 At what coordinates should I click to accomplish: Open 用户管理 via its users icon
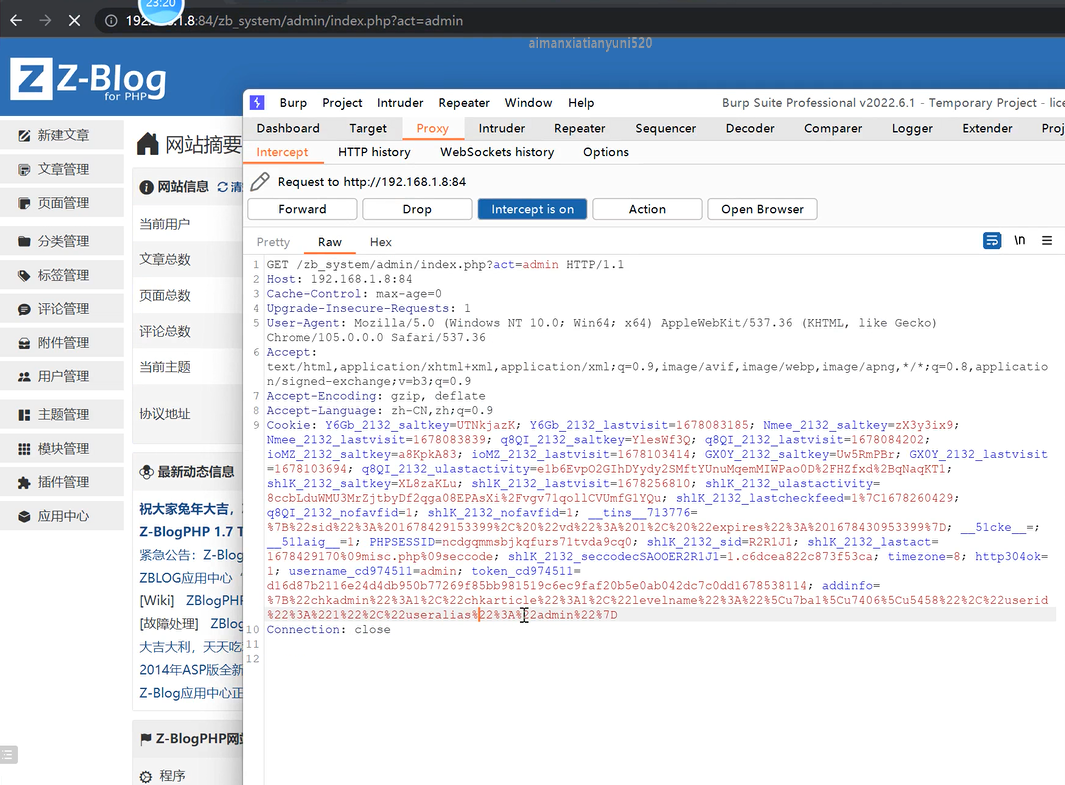point(24,376)
